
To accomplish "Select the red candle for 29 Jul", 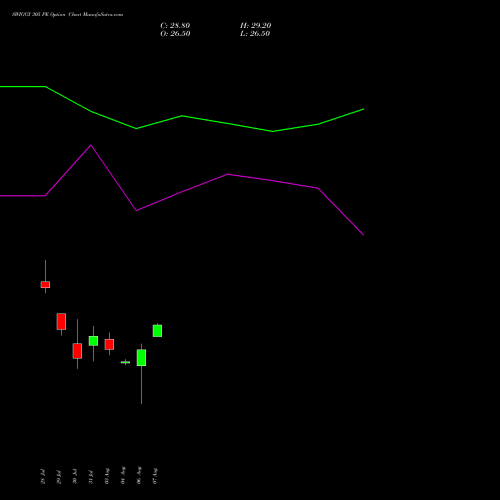I will [x=61, y=321].
